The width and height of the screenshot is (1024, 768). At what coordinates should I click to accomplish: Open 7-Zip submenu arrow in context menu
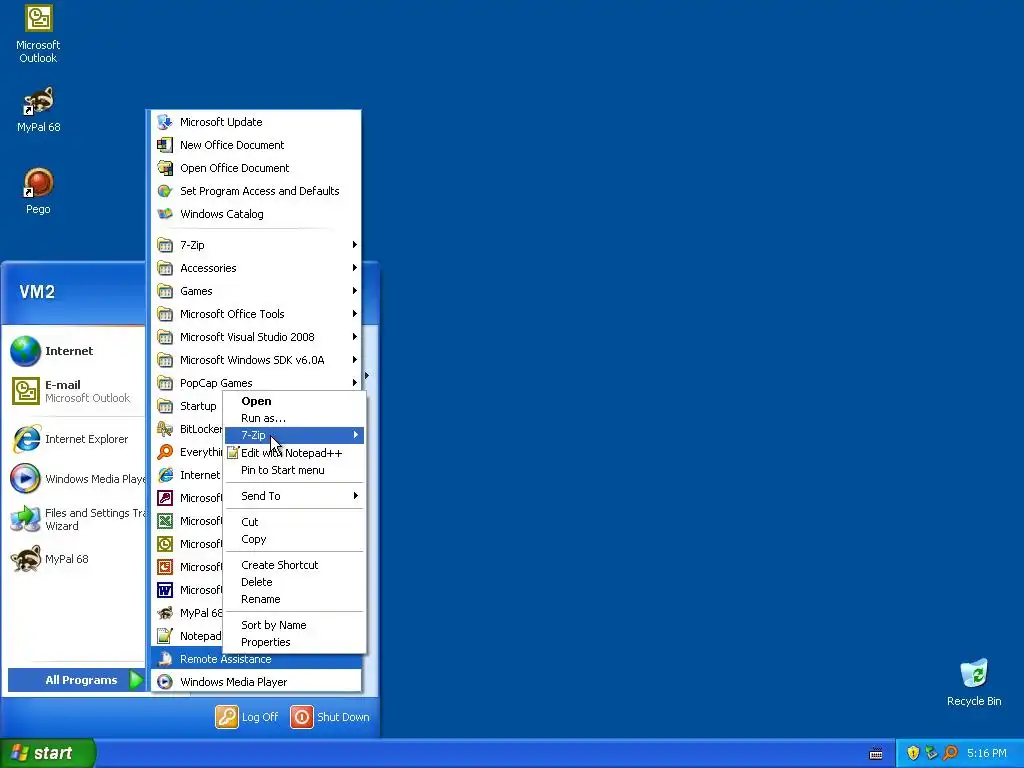(356, 435)
